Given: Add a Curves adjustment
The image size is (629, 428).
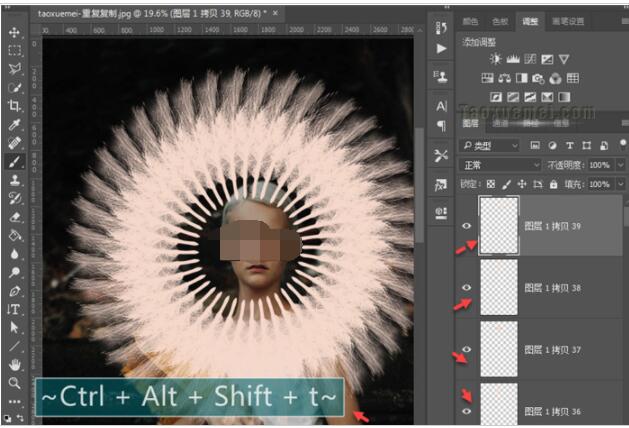Looking at the screenshot, I should coord(530,59).
